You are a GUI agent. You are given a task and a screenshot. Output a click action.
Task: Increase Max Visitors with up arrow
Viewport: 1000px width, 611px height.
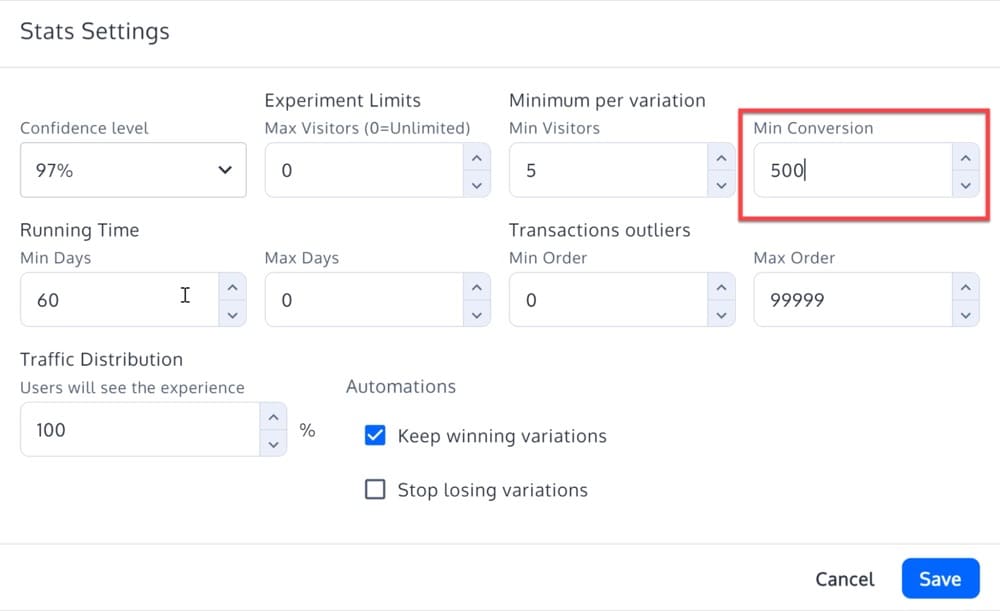pos(477,158)
